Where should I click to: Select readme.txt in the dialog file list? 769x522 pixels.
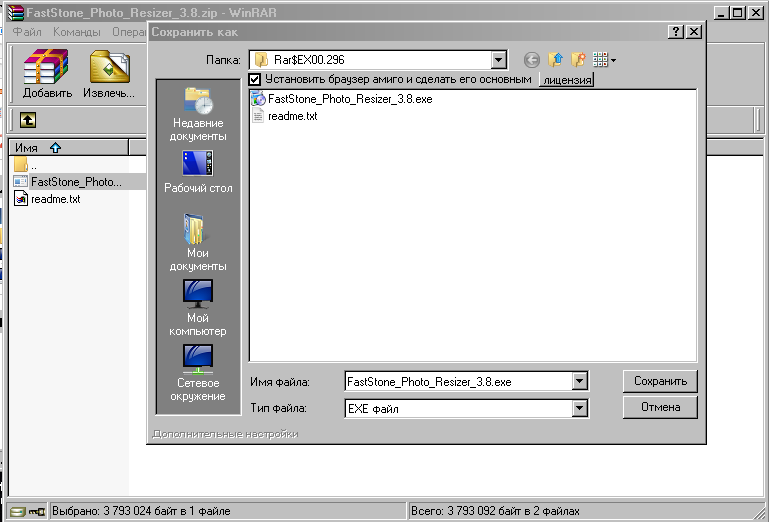tap(284, 116)
